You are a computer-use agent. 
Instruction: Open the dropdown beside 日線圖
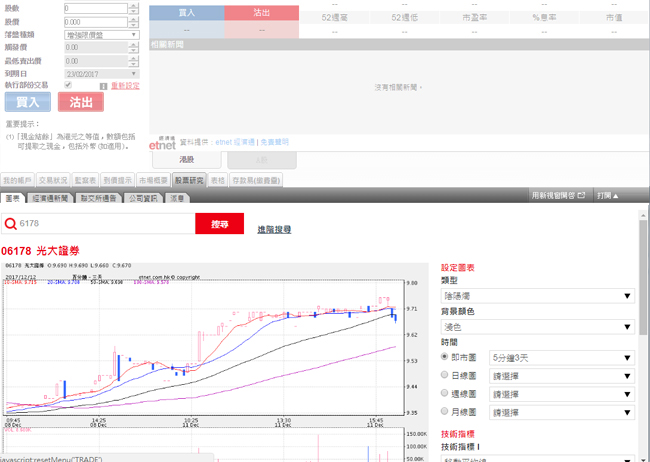[x=562, y=376]
